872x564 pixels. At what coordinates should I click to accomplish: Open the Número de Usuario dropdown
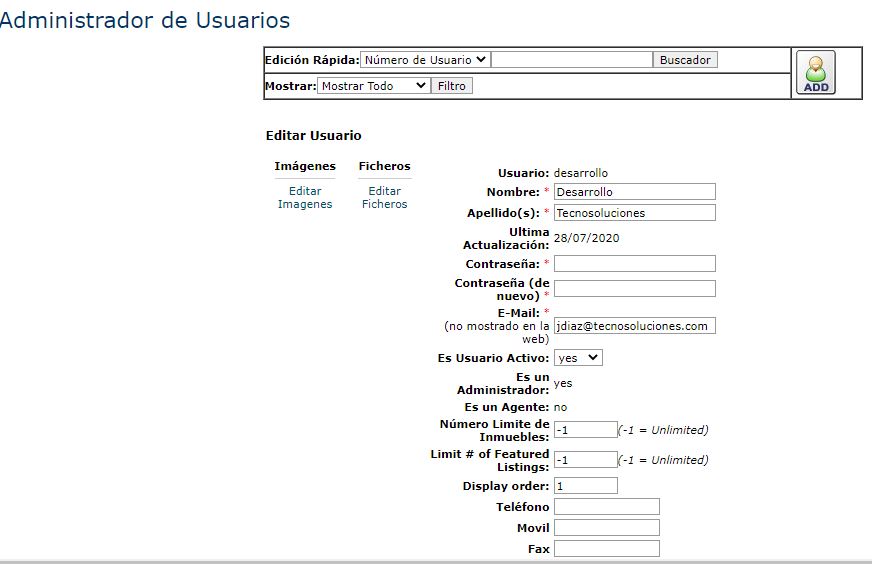425,60
